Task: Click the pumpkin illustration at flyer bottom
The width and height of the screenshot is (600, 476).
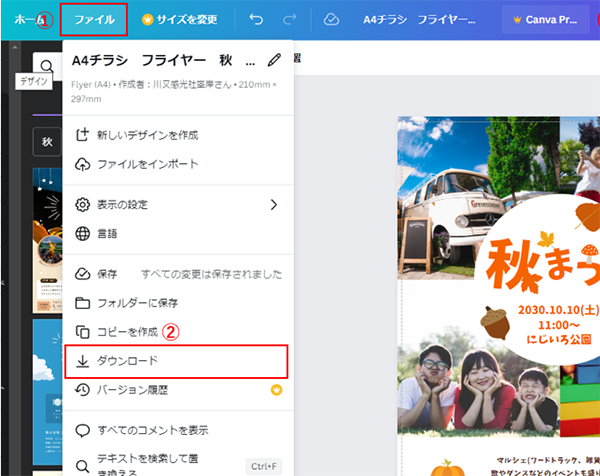Action: tap(447, 468)
